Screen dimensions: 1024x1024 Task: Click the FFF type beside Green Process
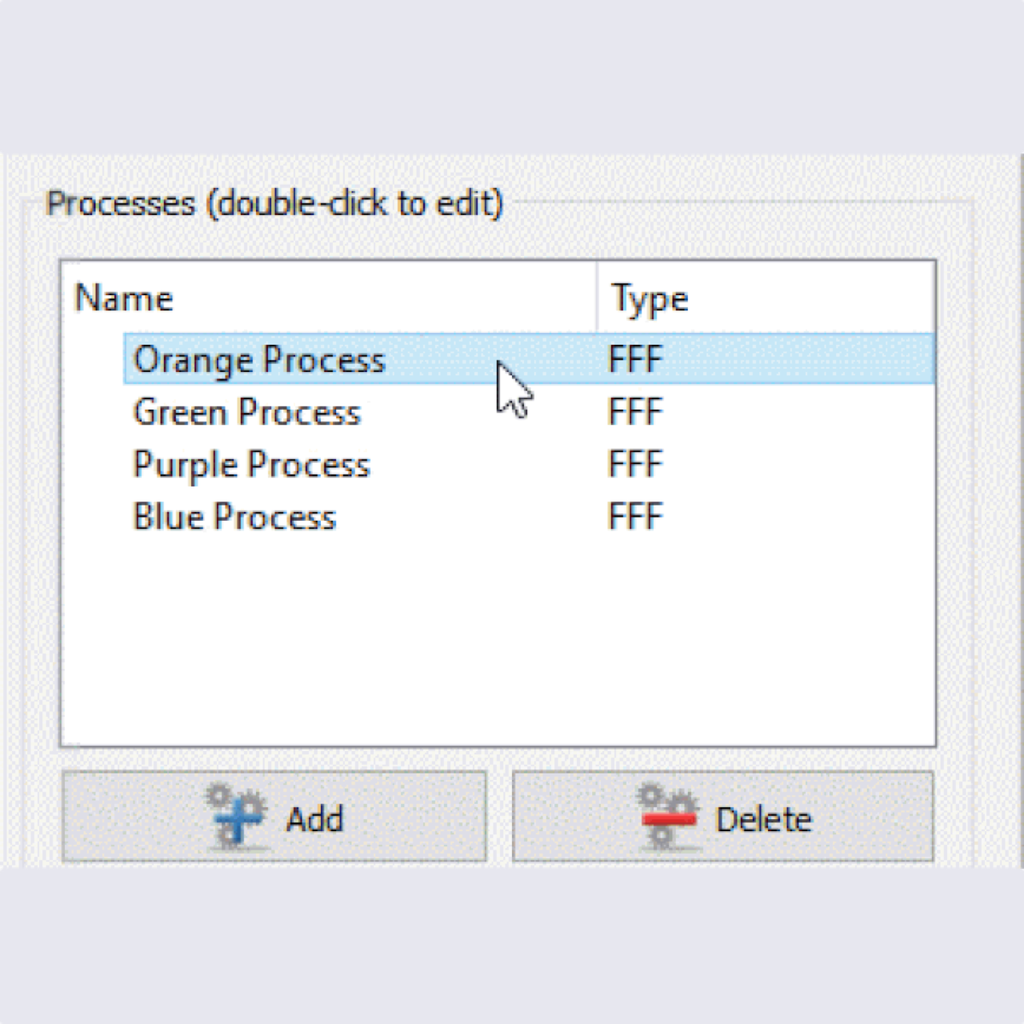pos(635,412)
